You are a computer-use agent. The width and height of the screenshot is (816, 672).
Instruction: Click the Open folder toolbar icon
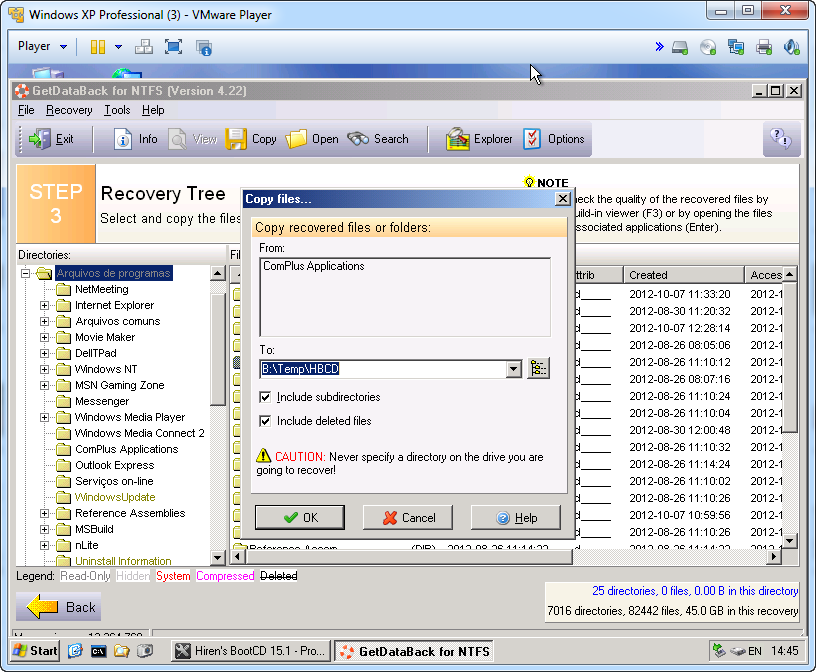pos(296,140)
